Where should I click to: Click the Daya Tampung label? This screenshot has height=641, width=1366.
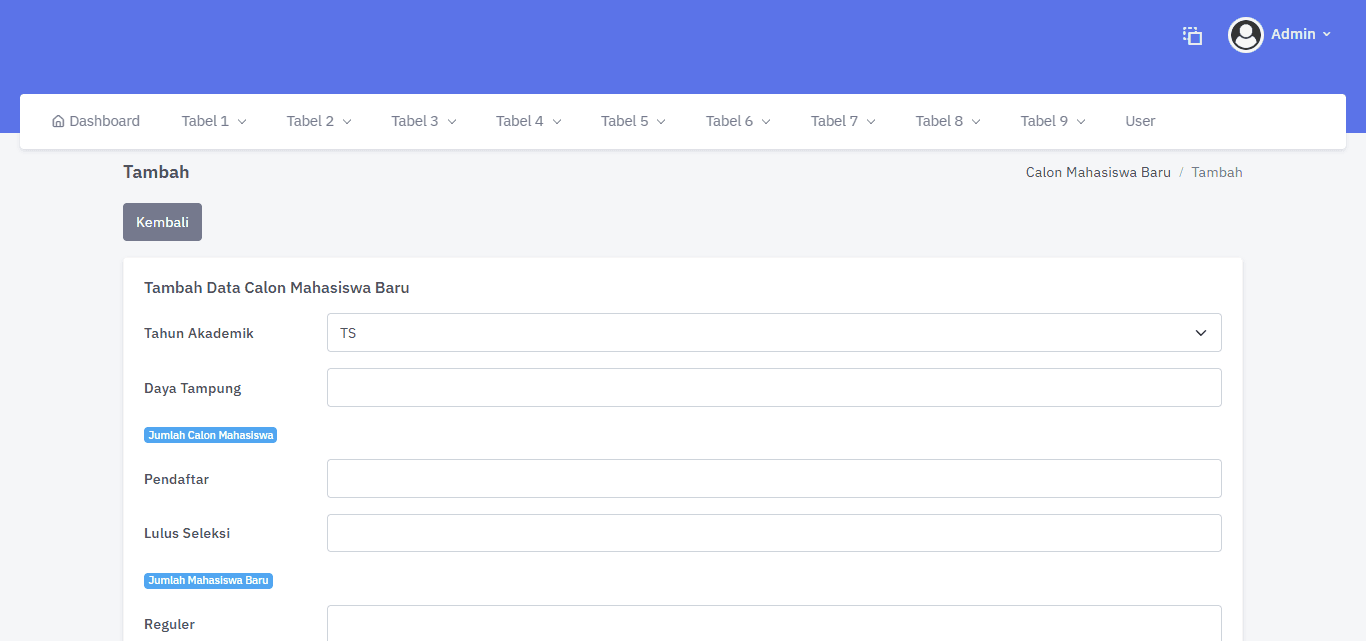tap(193, 388)
